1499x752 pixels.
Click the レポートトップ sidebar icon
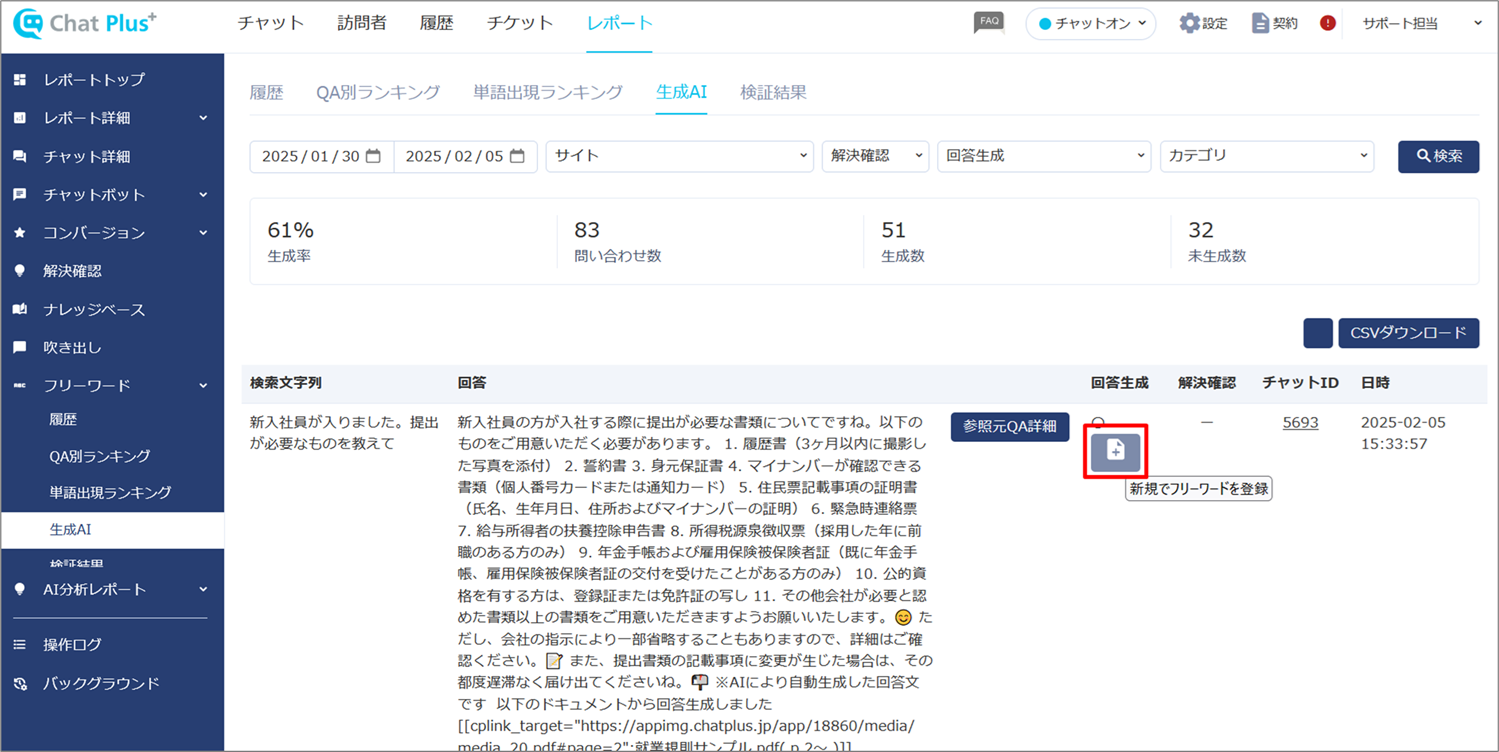click(x=19, y=80)
